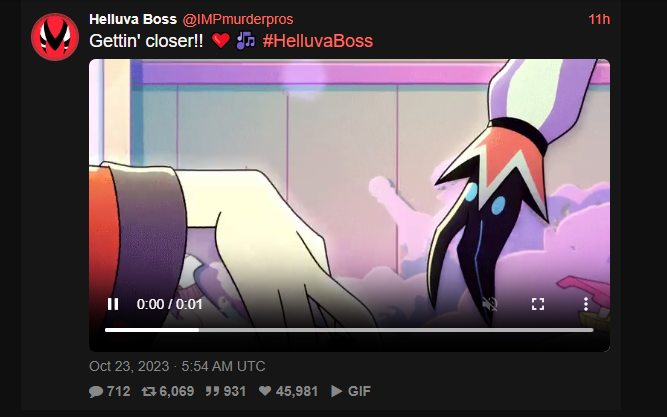Click the GIF play triangle icon
667x417 pixels.
point(336,391)
